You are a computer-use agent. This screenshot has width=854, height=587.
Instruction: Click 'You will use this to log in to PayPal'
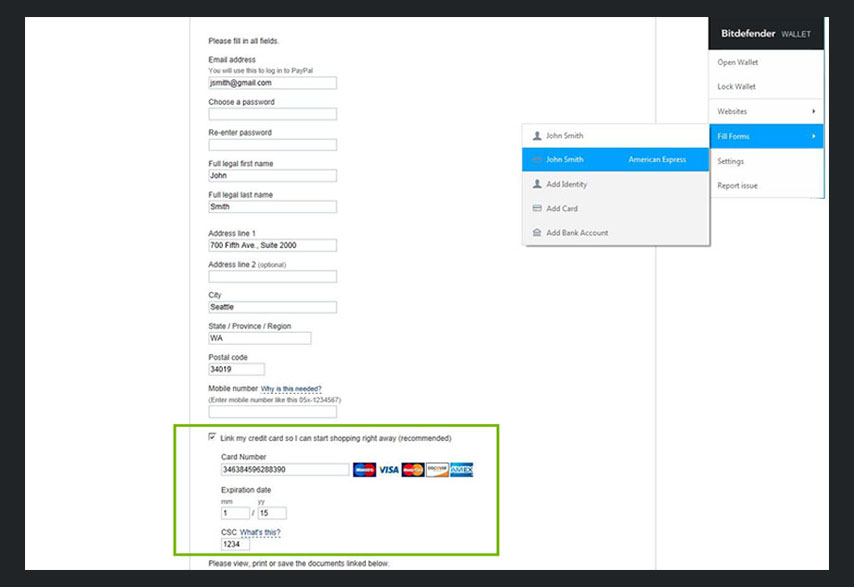coord(261,71)
